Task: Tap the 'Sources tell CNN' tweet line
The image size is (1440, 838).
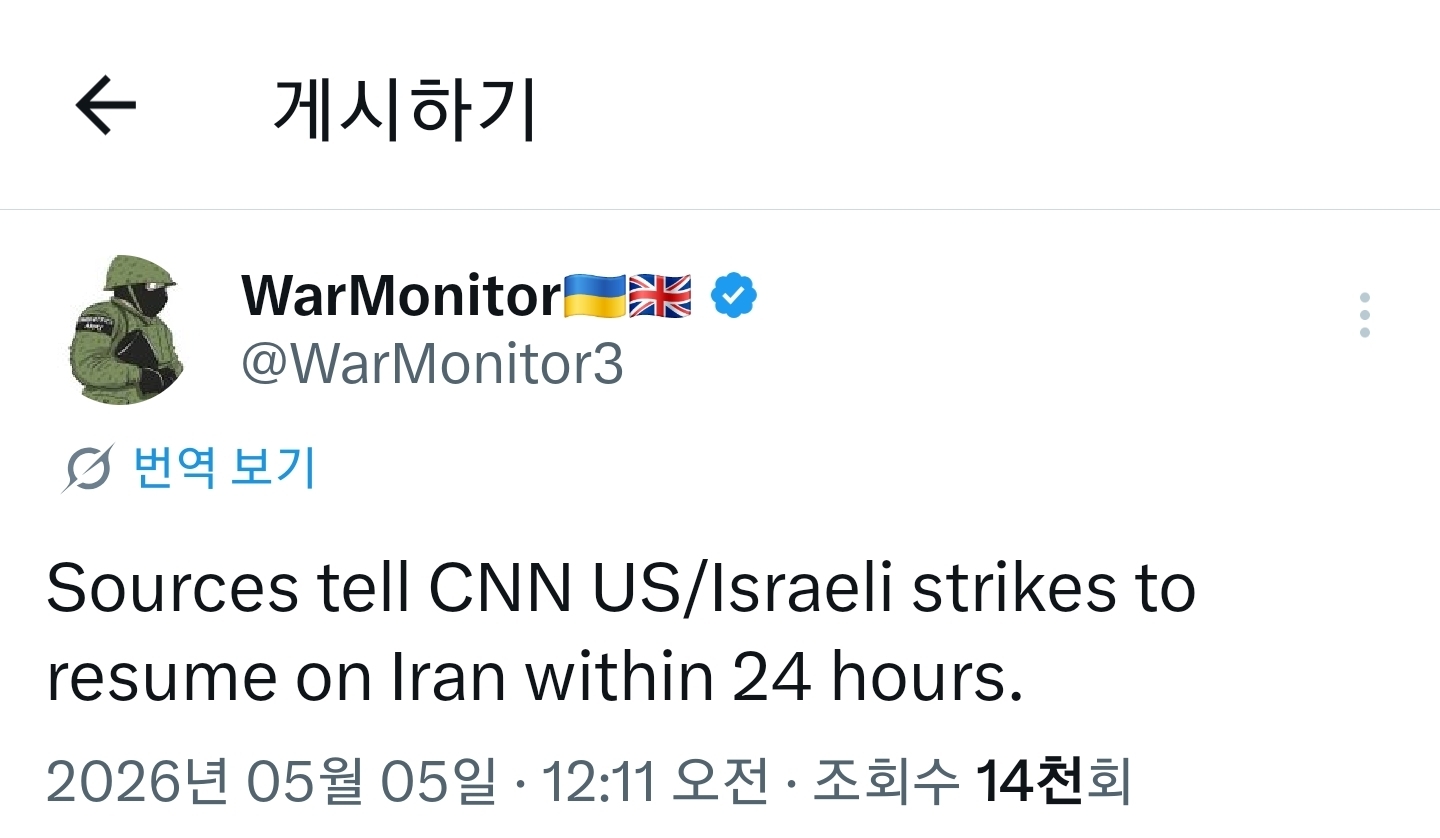Action: click(x=621, y=589)
